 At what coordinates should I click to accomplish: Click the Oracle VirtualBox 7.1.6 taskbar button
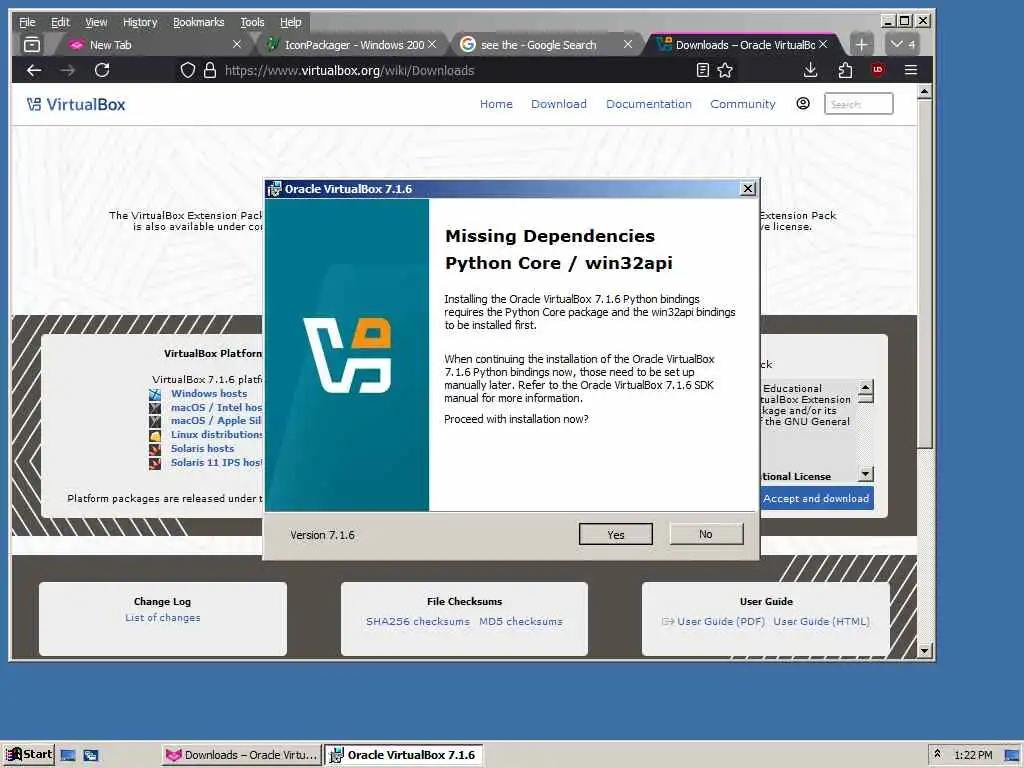pos(404,755)
